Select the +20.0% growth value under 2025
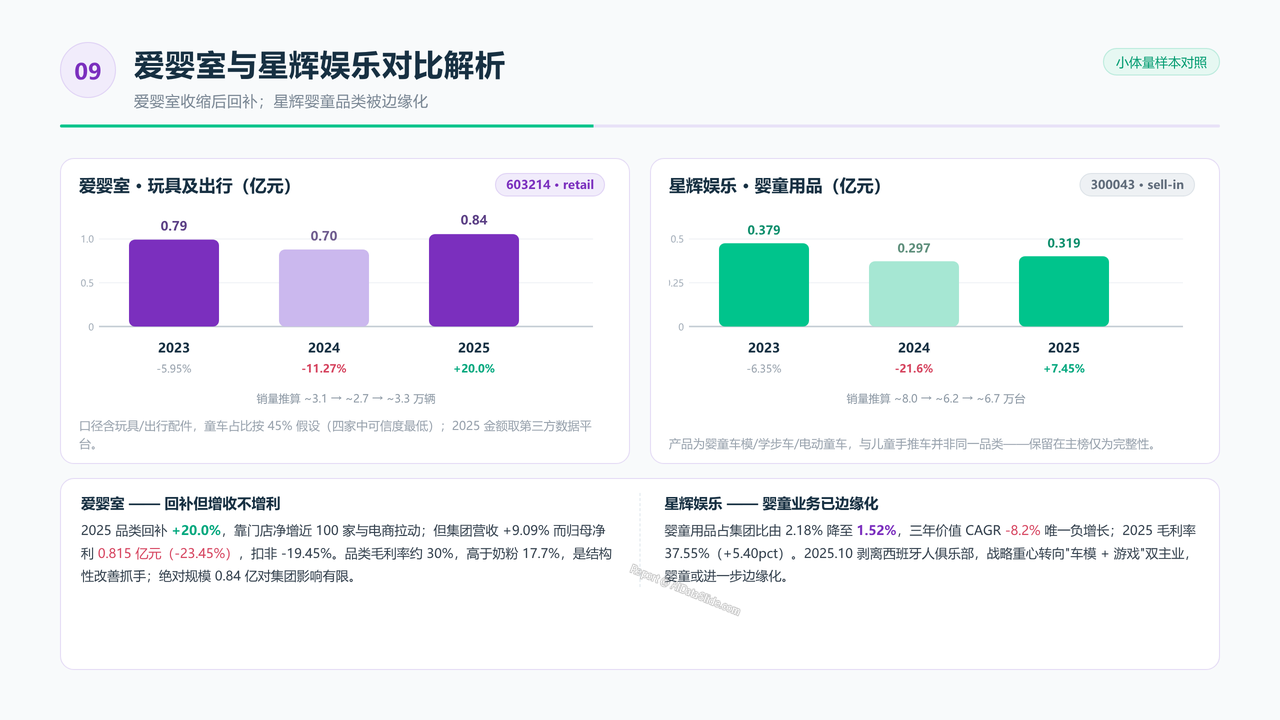This screenshot has width=1280, height=720. [x=474, y=369]
